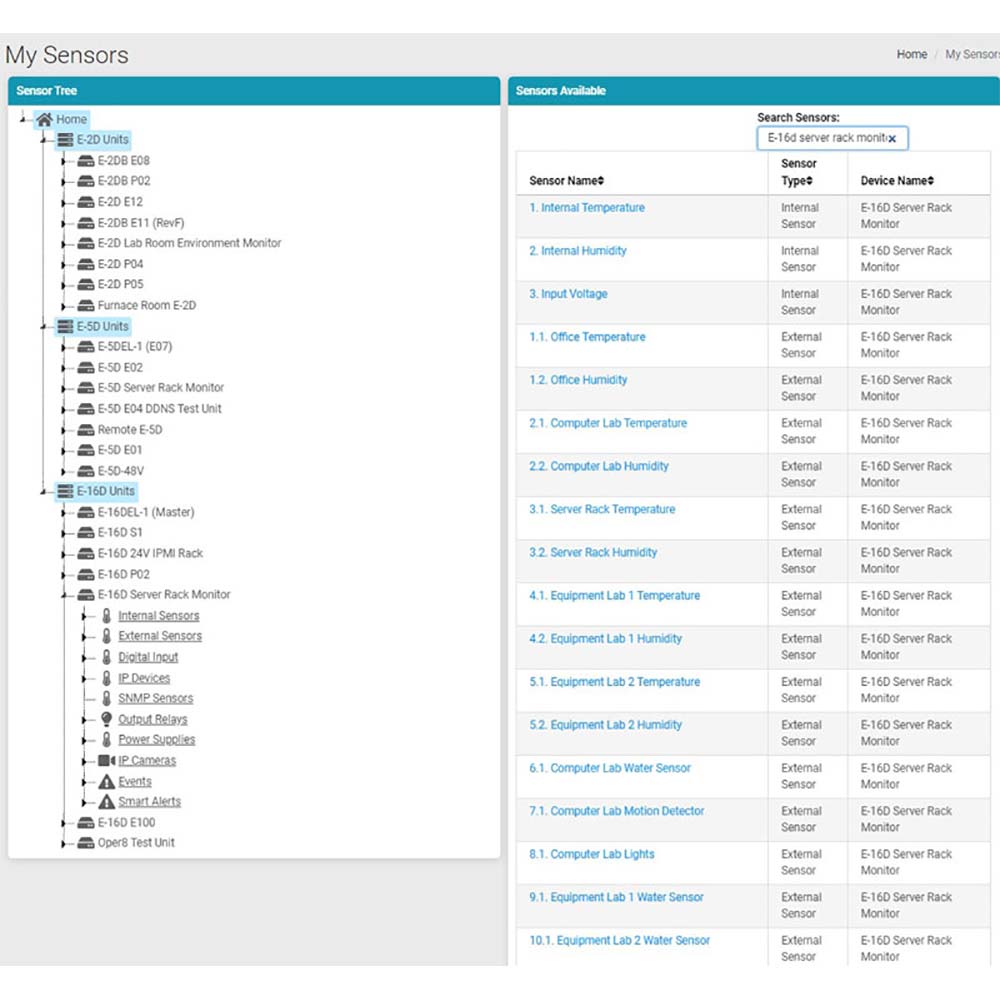
Task: Collapse the E-16D Units tree node
Action: 43,491
